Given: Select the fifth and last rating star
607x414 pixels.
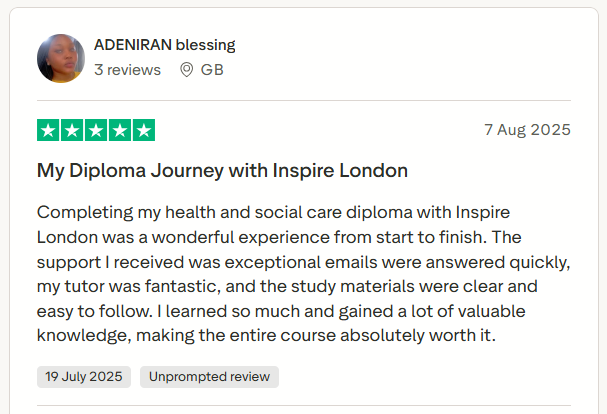Looking at the screenshot, I should [144, 130].
